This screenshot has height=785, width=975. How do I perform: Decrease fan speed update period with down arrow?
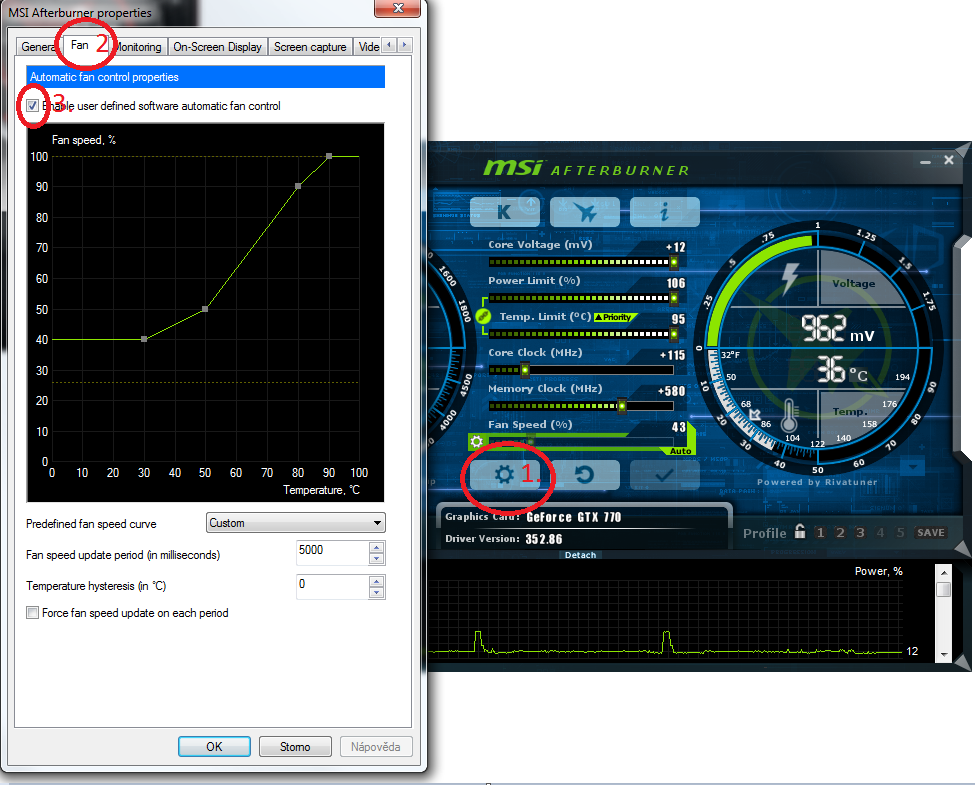pyautogui.click(x=376, y=559)
